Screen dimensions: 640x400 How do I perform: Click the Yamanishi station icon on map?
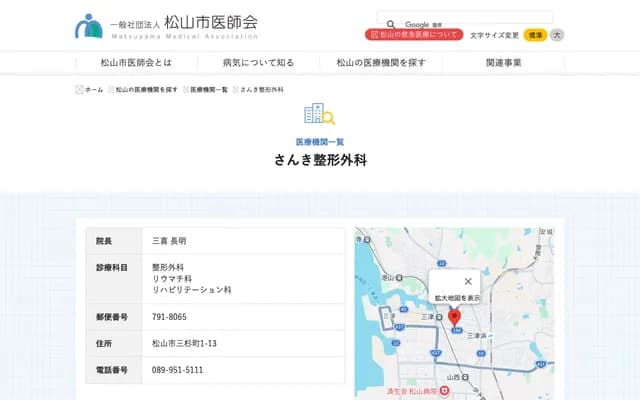(x=468, y=377)
